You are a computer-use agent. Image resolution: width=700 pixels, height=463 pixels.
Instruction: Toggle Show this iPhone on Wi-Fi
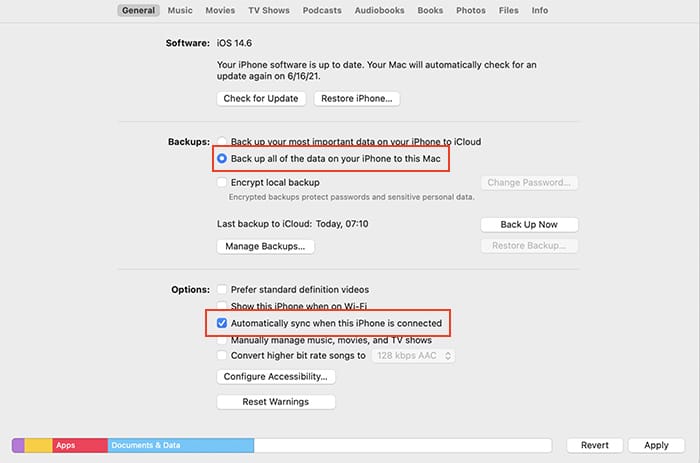[x=222, y=306]
